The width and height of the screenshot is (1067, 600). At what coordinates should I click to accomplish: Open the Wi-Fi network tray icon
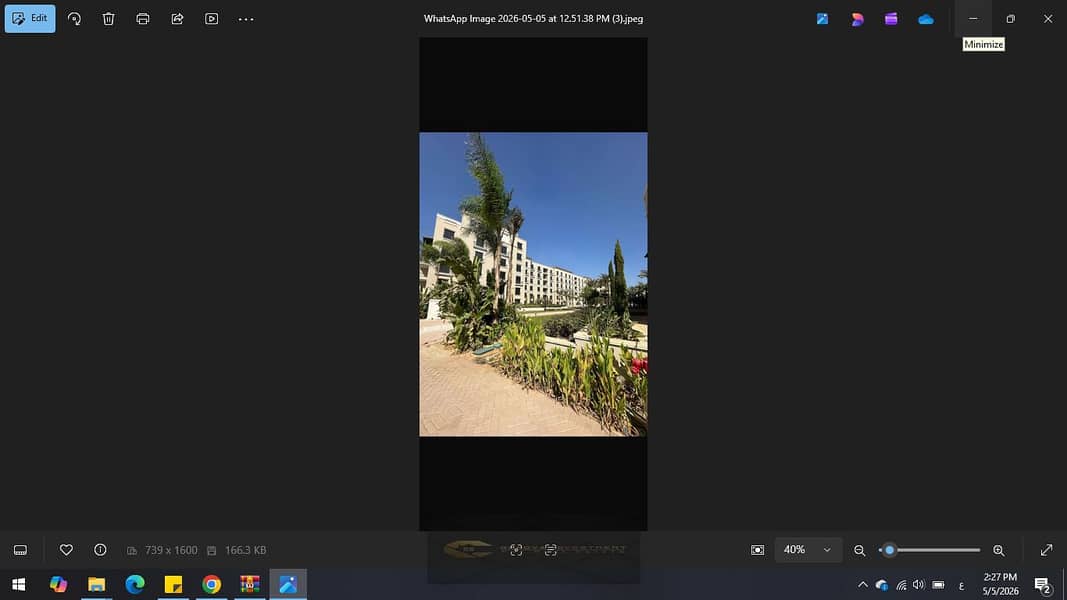[901, 584]
